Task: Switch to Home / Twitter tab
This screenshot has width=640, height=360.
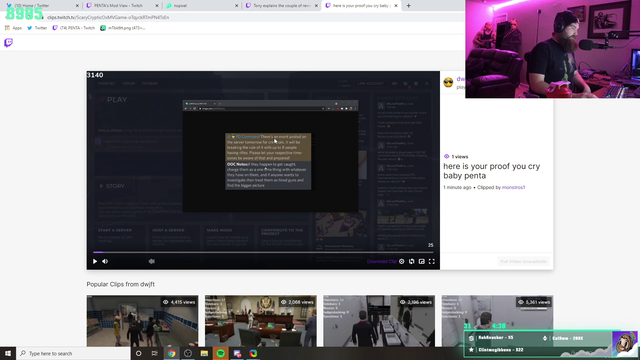Action: [x=40, y=6]
